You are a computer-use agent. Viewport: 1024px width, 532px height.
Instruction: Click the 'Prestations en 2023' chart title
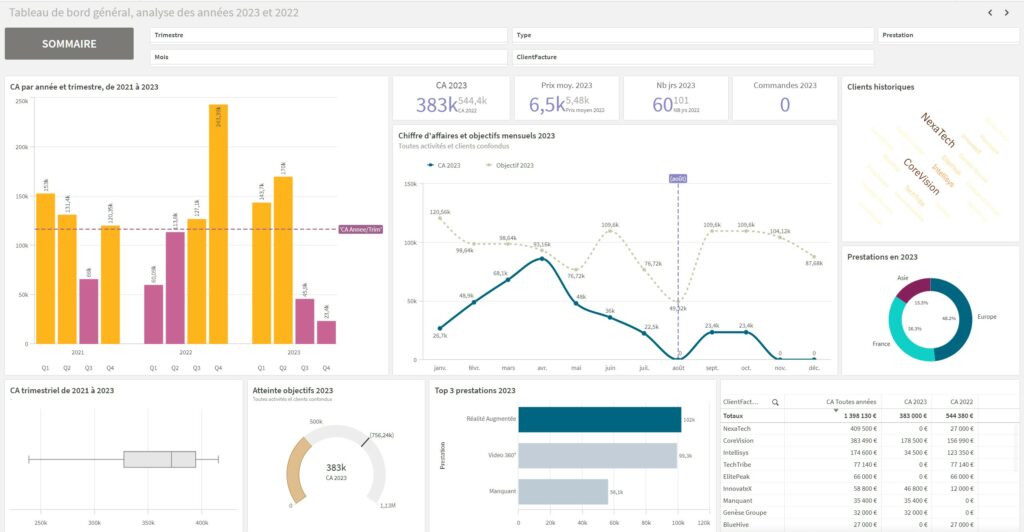tap(882, 257)
